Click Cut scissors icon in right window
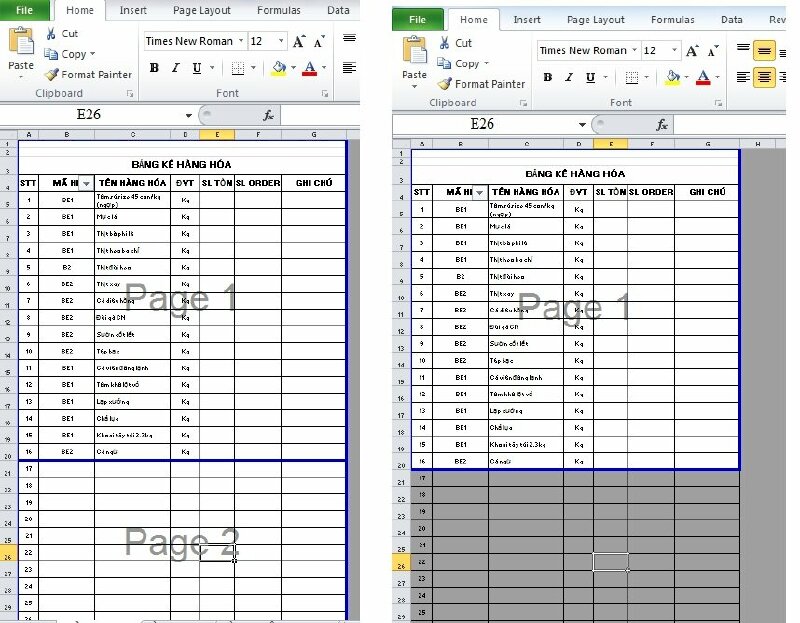Viewport: 800px width, 623px height. pyautogui.click(x=444, y=43)
